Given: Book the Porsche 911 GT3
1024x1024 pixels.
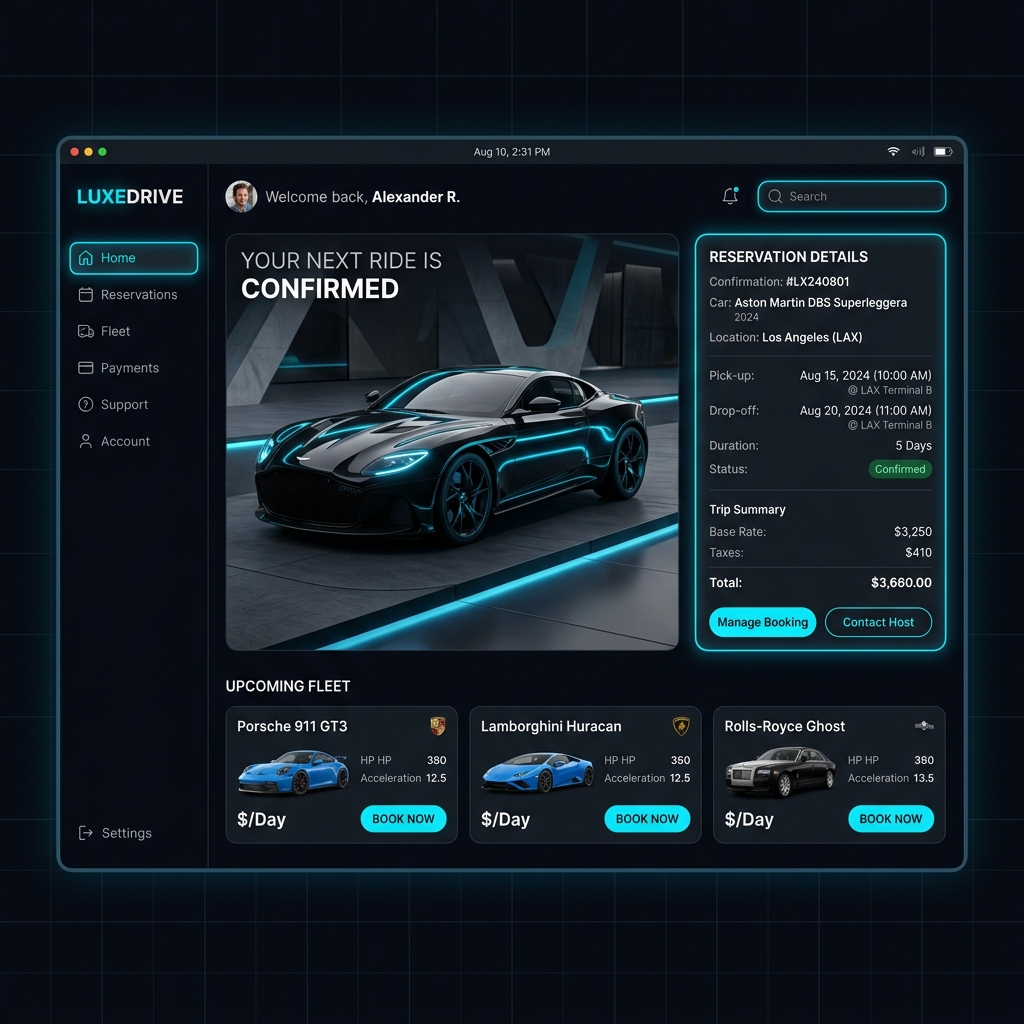Looking at the screenshot, I should coord(403,819).
